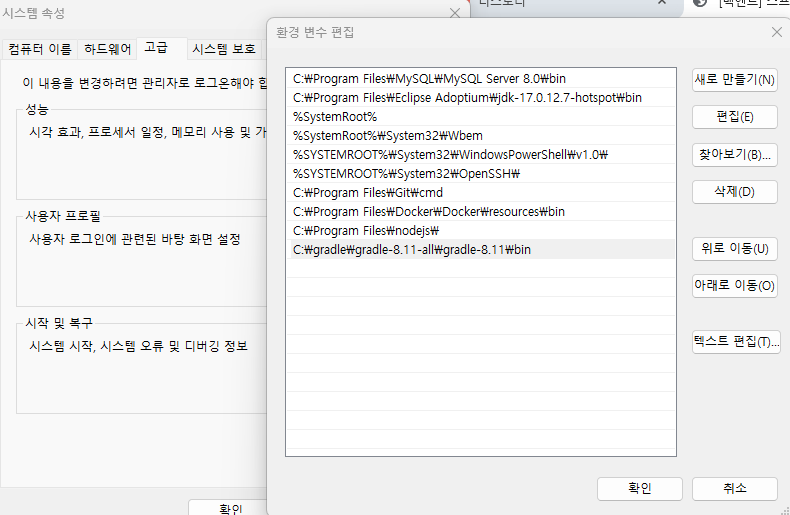Open 찾아보기(B)... folder browser
Image resolution: width=790 pixels, height=515 pixels.
click(x=735, y=154)
